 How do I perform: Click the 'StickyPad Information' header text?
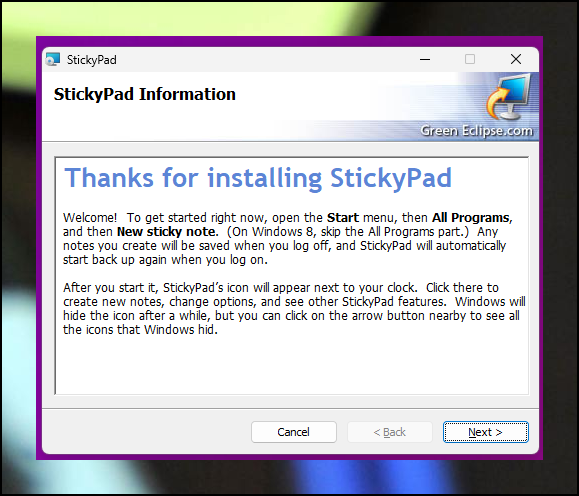pyautogui.click(x=145, y=94)
